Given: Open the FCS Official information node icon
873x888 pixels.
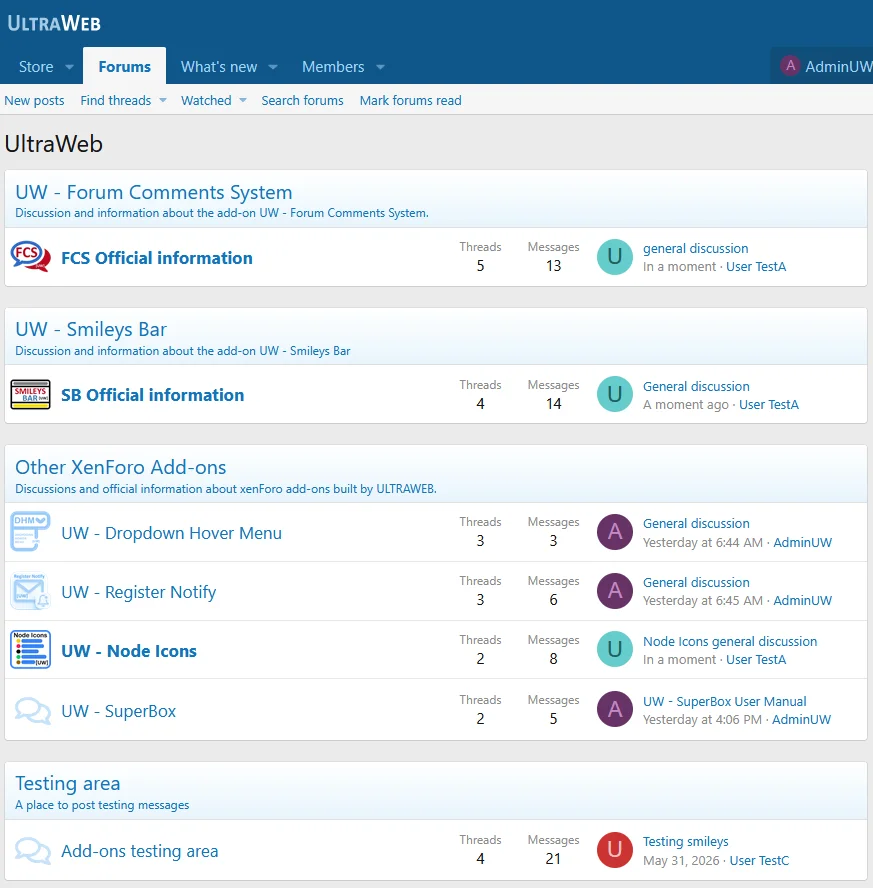Looking at the screenshot, I should click(31, 257).
